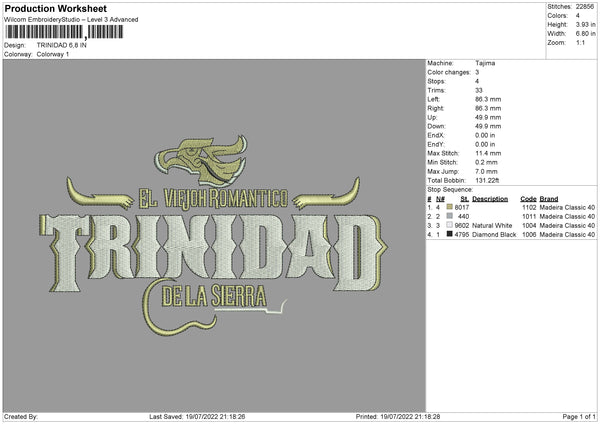Click the 'Brand' column header
This screenshot has width=600, height=424.
pos(549,199)
